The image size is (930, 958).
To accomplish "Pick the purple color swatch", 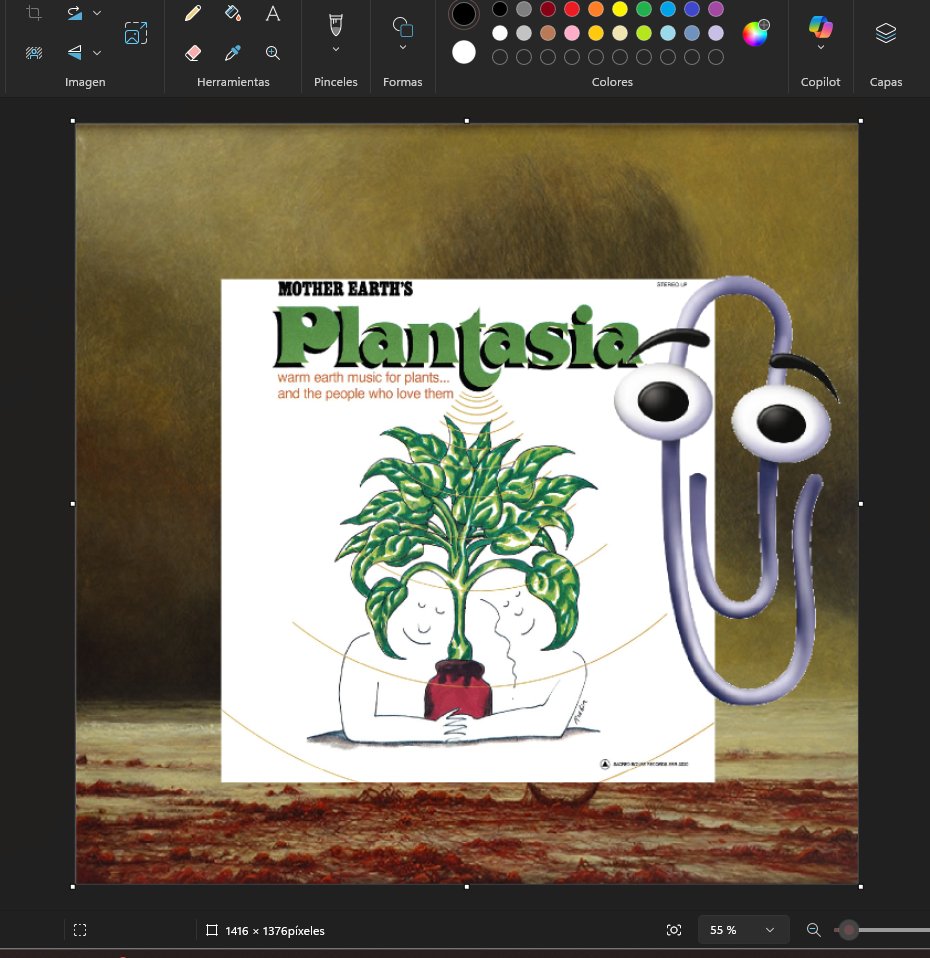I will [x=716, y=9].
